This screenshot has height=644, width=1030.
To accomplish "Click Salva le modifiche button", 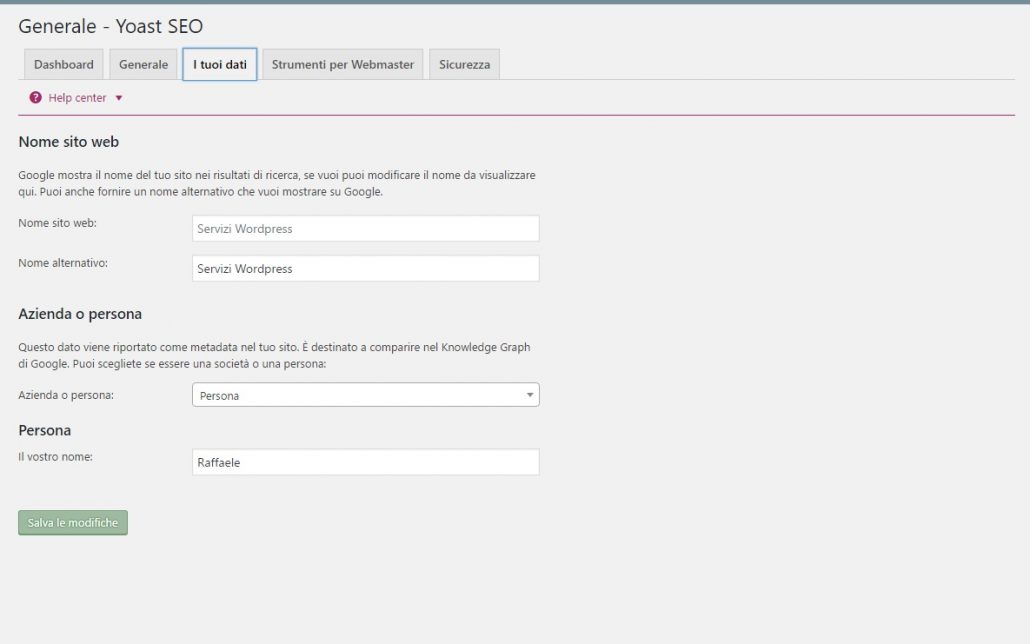I will (73, 523).
